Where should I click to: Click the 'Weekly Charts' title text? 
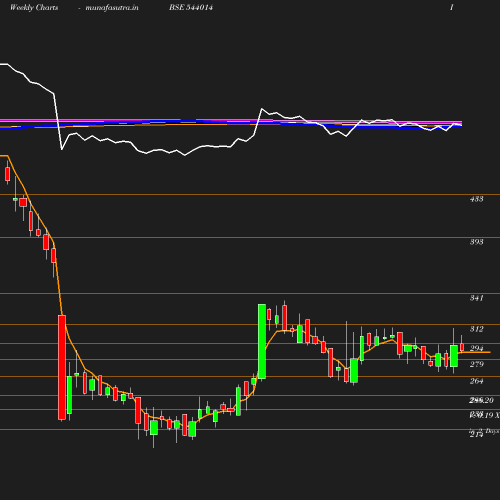[34, 7]
